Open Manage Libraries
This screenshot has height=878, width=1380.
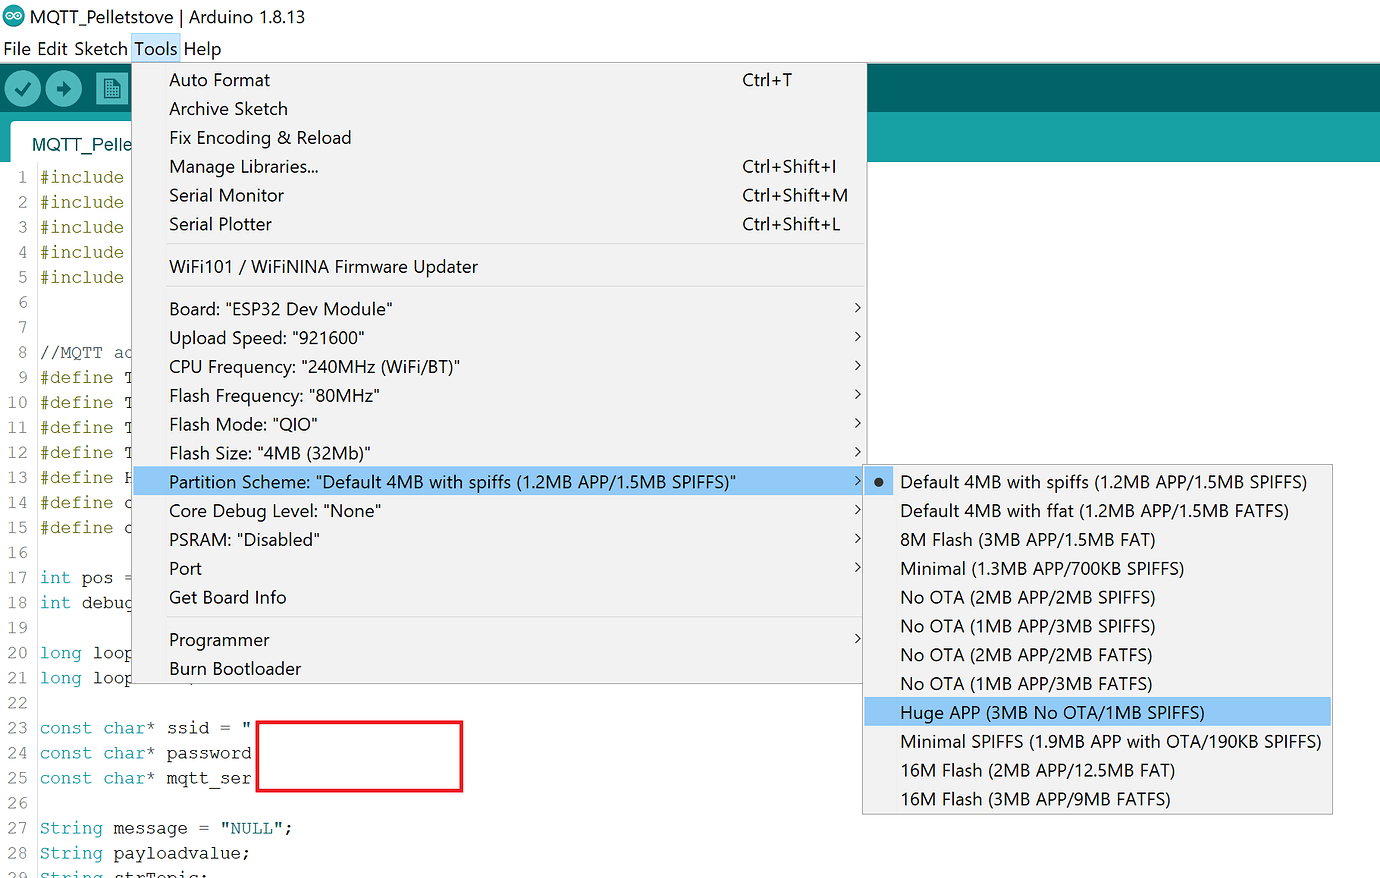[243, 166]
